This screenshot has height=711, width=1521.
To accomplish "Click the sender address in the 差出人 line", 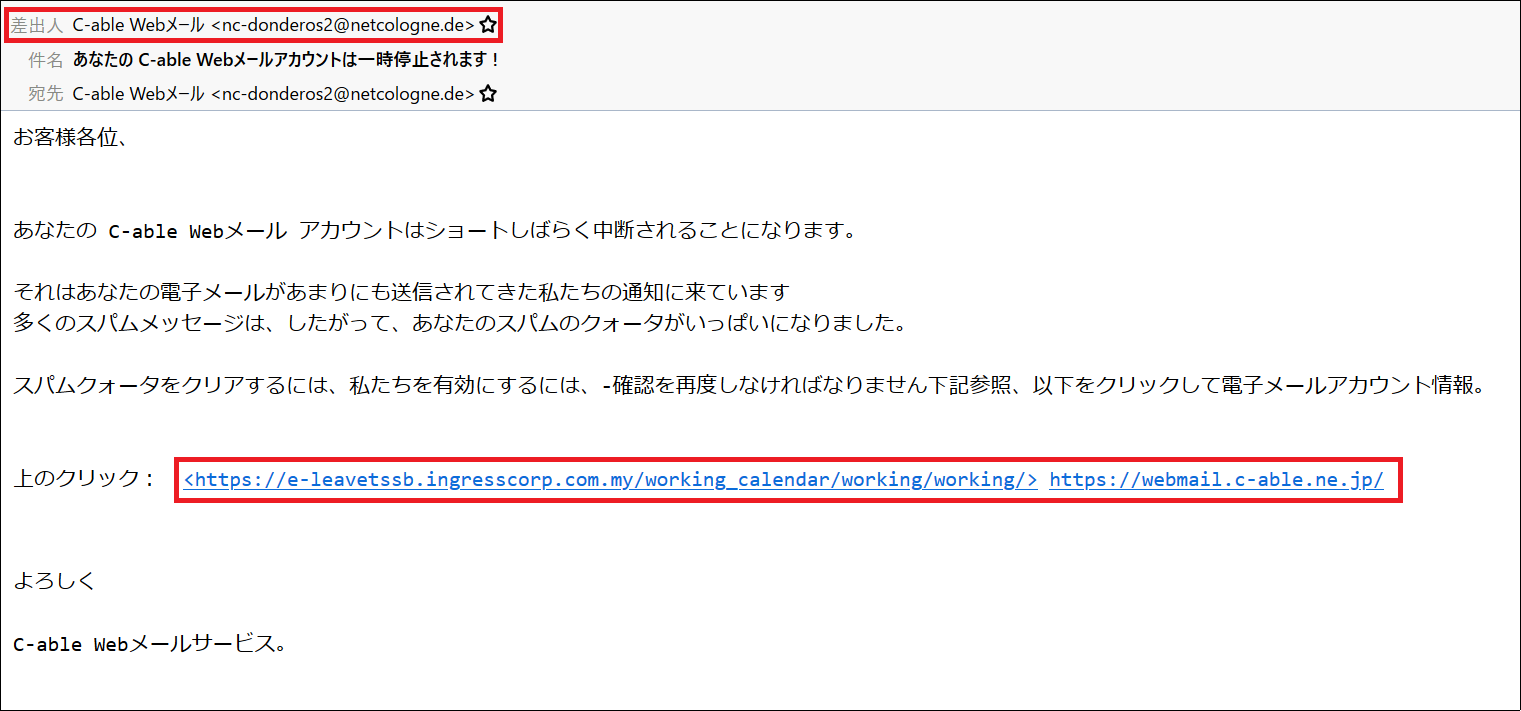I will pyautogui.click(x=274, y=24).
